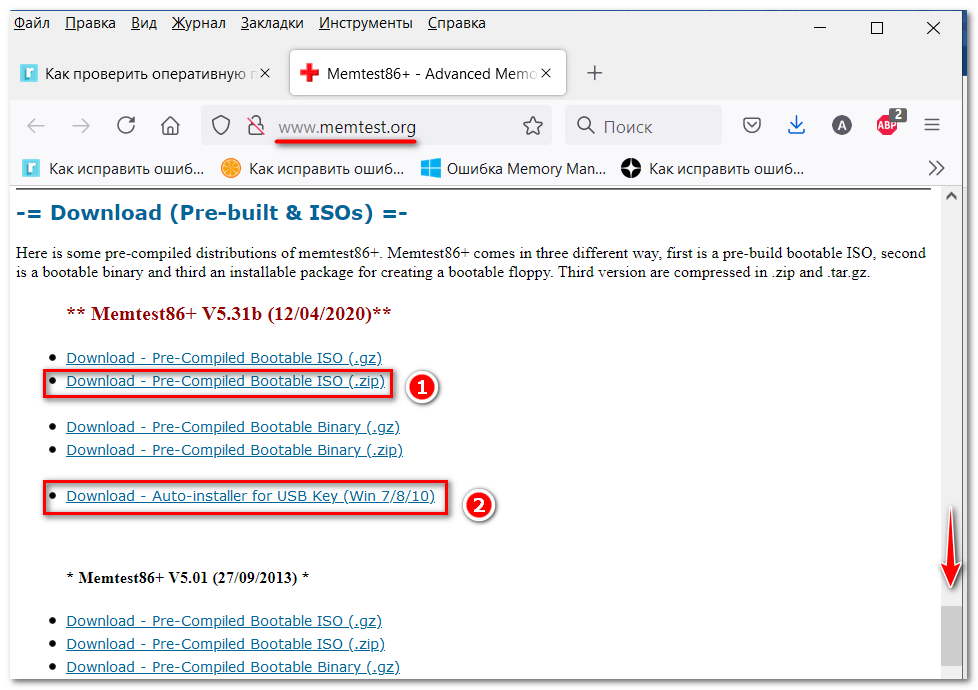
Task: Open the Firefox home page
Action: click(170, 125)
